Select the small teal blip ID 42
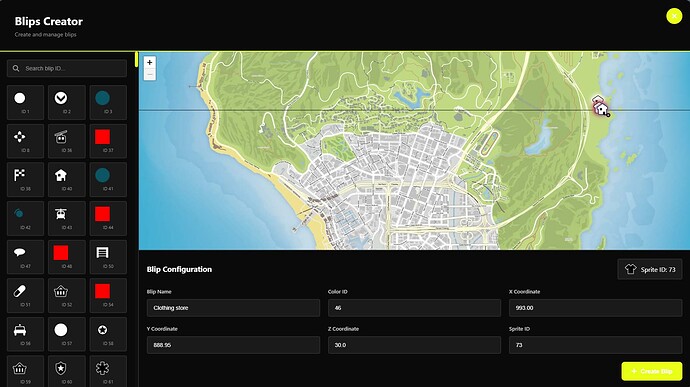The width and height of the screenshot is (690, 387). tap(25, 218)
